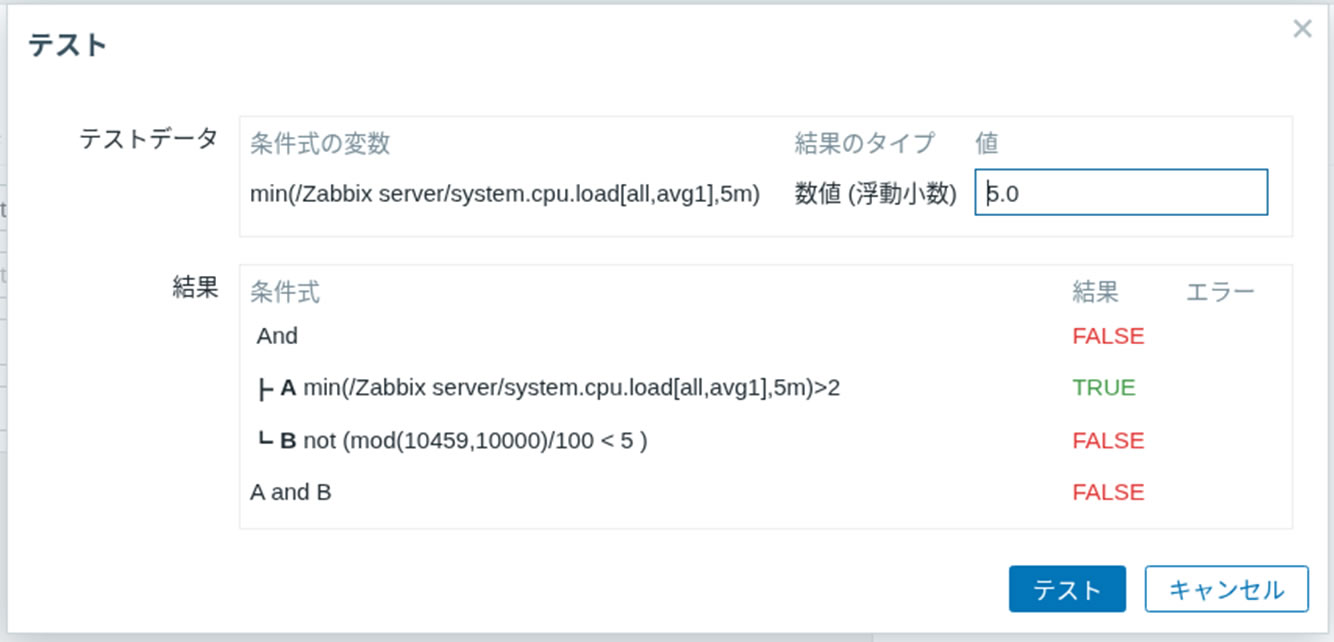The image size is (1334, 642).
Task: Click the エラー column header
Action: click(1221, 290)
